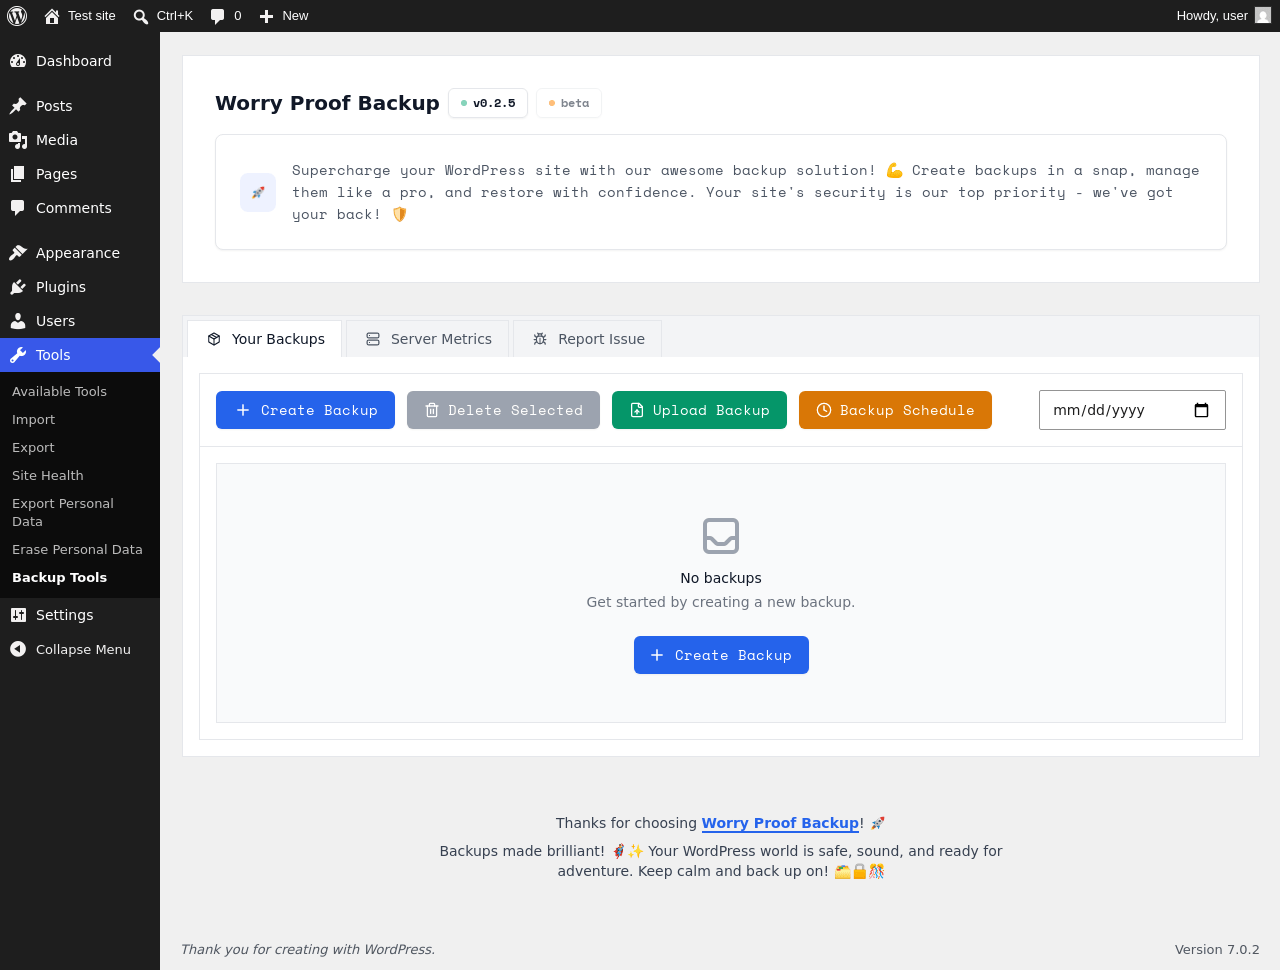Switch to the Server Metrics tab
This screenshot has width=1280, height=970.
428,339
